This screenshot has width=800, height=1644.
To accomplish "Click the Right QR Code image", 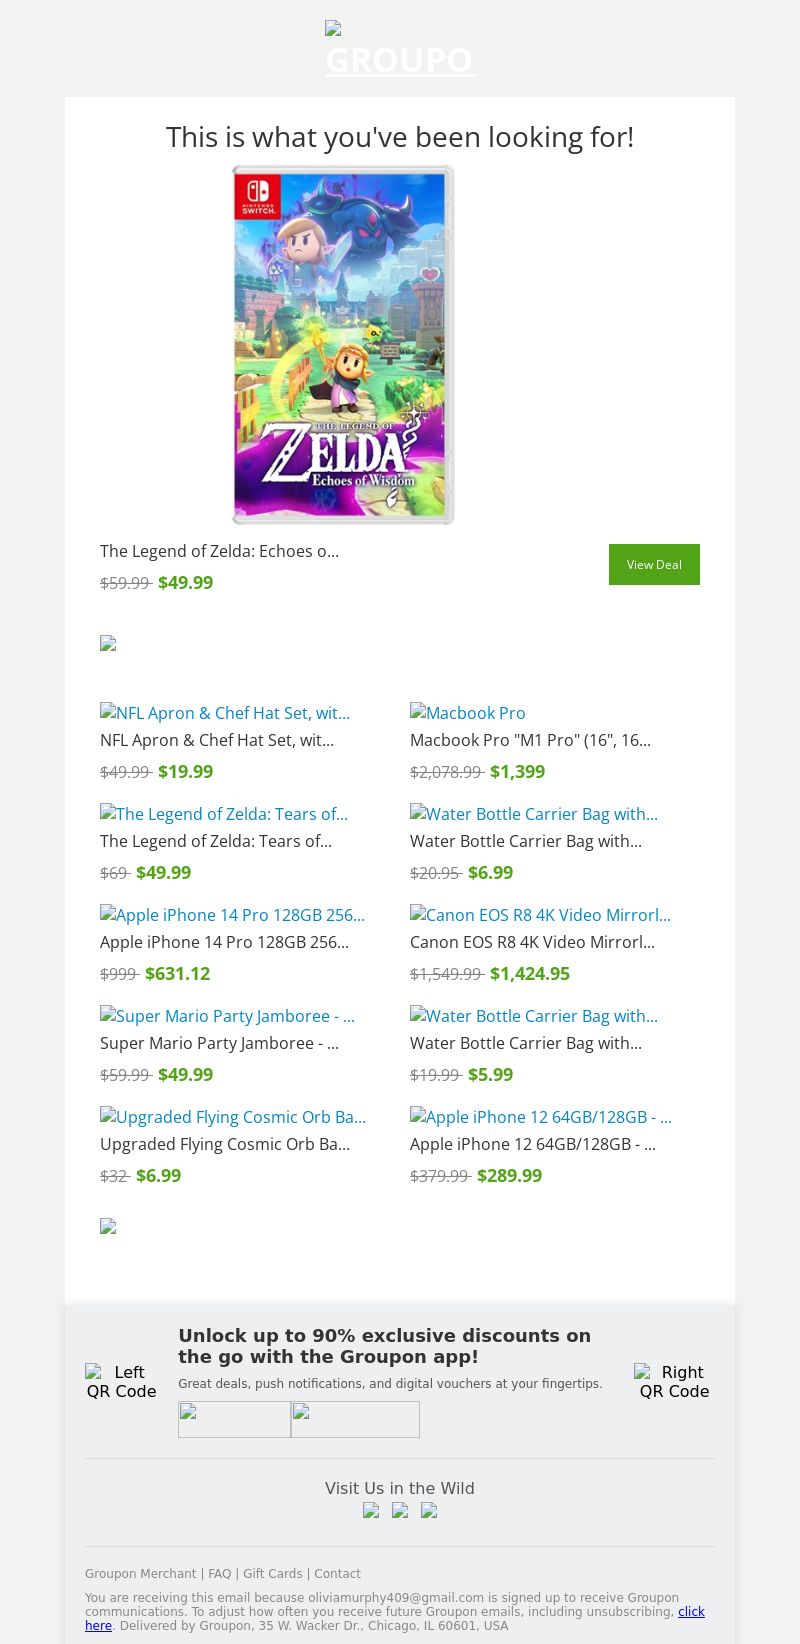I will (x=673, y=1381).
